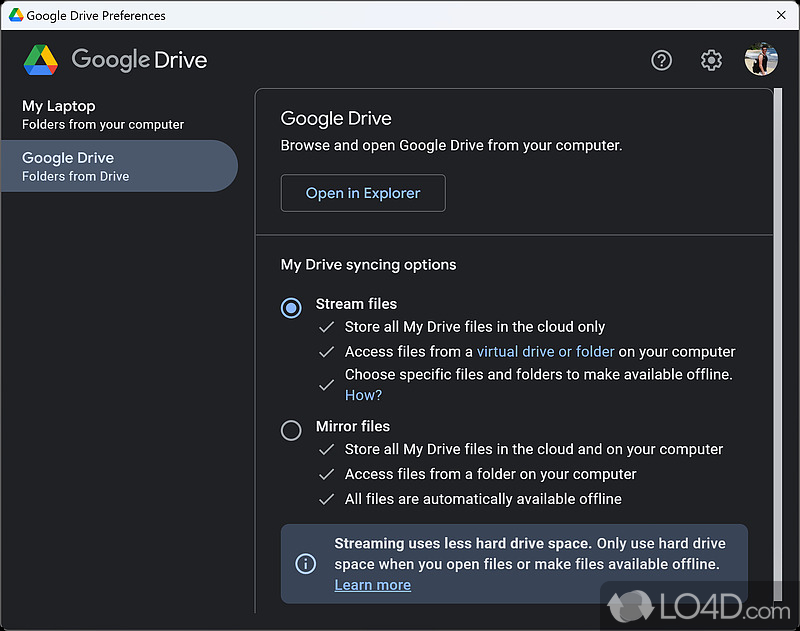Viewport: 800px width, 631px height.
Task: Click the Drive icon in the title bar
Action: (x=14, y=15)
